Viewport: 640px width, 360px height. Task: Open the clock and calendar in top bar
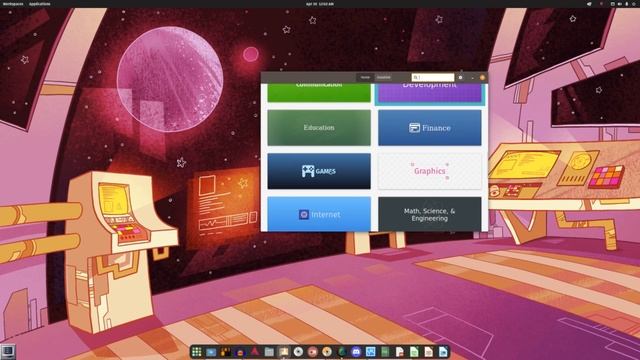[320, 4]
